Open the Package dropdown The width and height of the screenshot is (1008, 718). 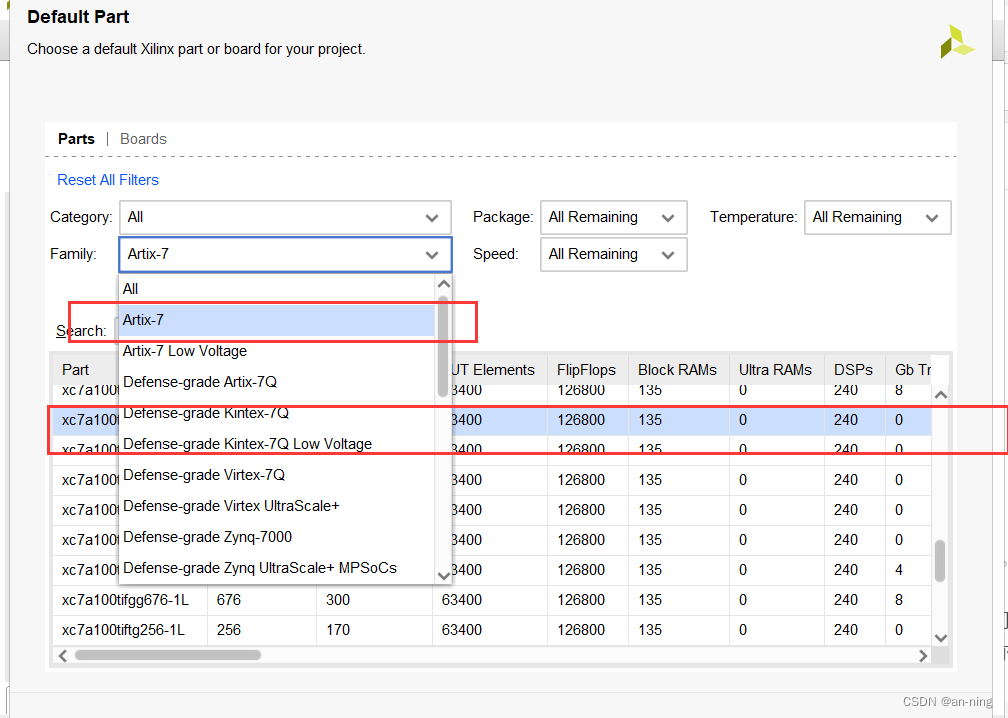(x=613, y=217)
